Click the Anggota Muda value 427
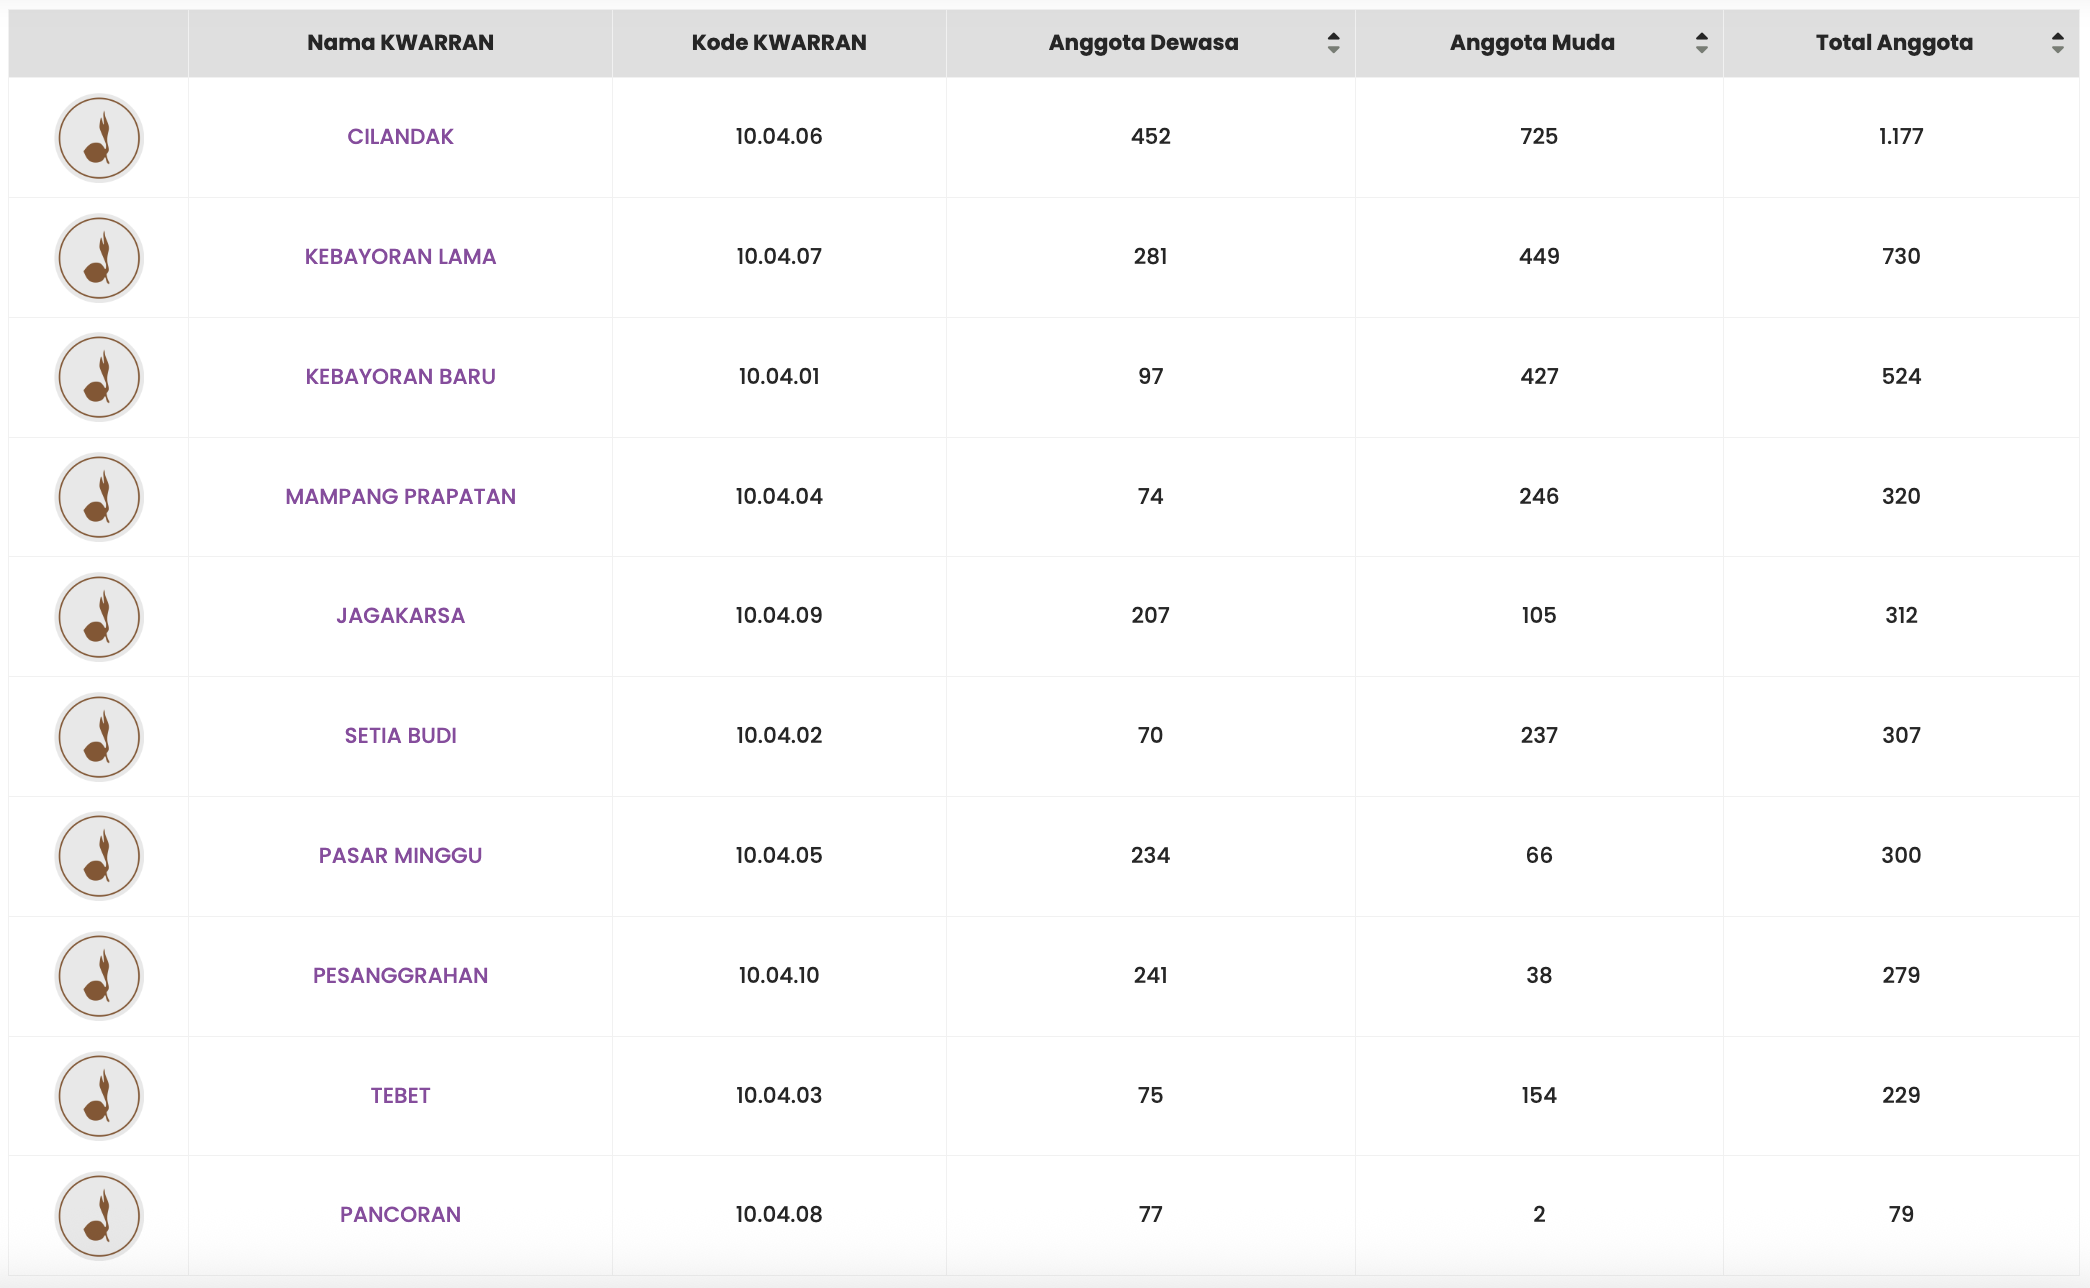Screen dimensions: 2090x1288 [1539, 377]
